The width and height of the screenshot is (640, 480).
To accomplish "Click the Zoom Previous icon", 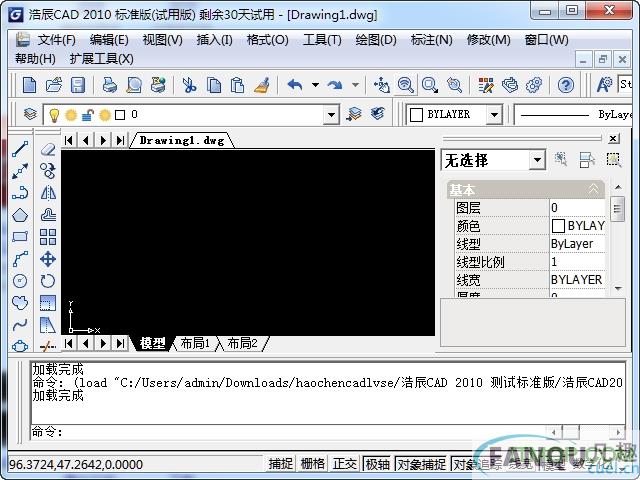I will [x=454, y=85].
